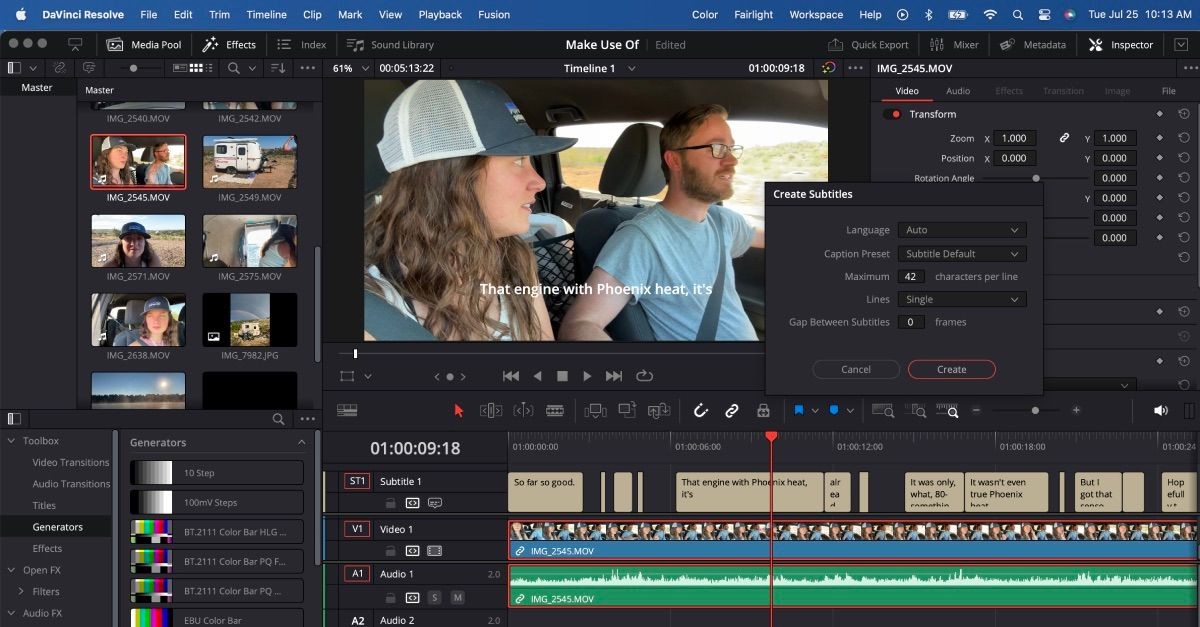Toggle the Zoom X/Y link icon
The width and height of the screenshot is (1200, 627).
pos(1064,138)
